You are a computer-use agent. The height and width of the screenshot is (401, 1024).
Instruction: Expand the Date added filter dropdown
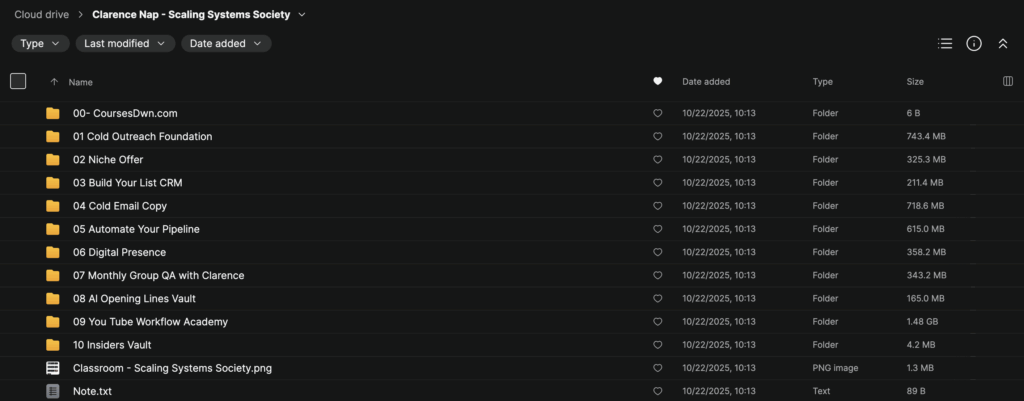coord(226,44)
